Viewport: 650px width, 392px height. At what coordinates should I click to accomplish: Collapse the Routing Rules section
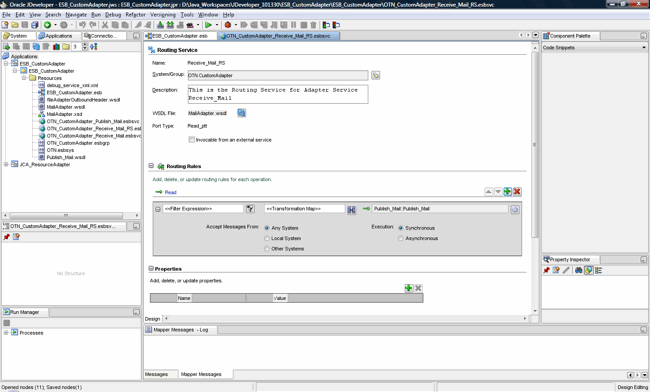pos(151,166)
